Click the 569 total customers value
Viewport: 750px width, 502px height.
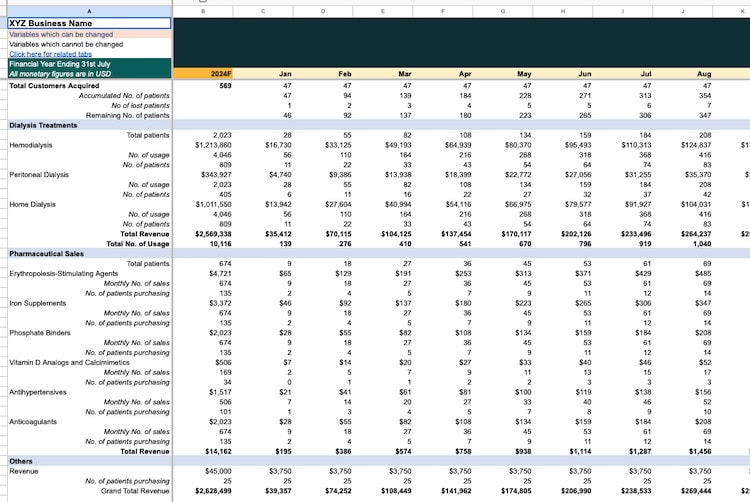[225, 86]
